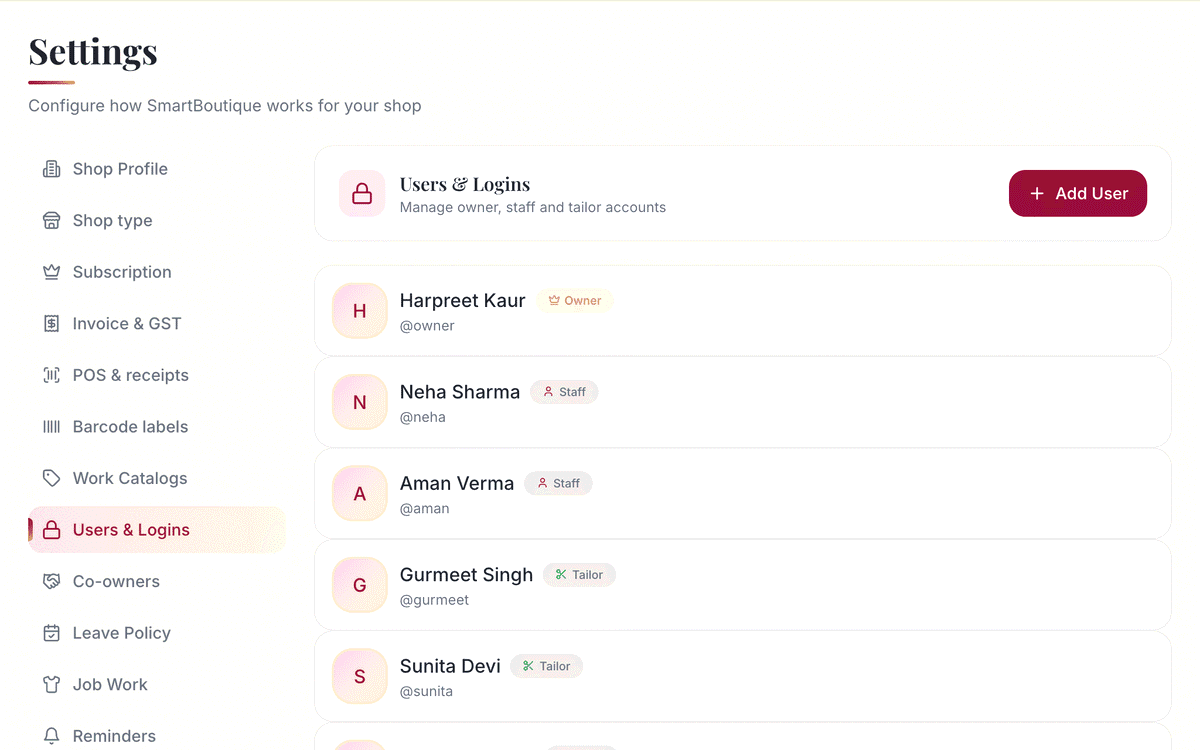Click the @sunita username

coord(426,691)
